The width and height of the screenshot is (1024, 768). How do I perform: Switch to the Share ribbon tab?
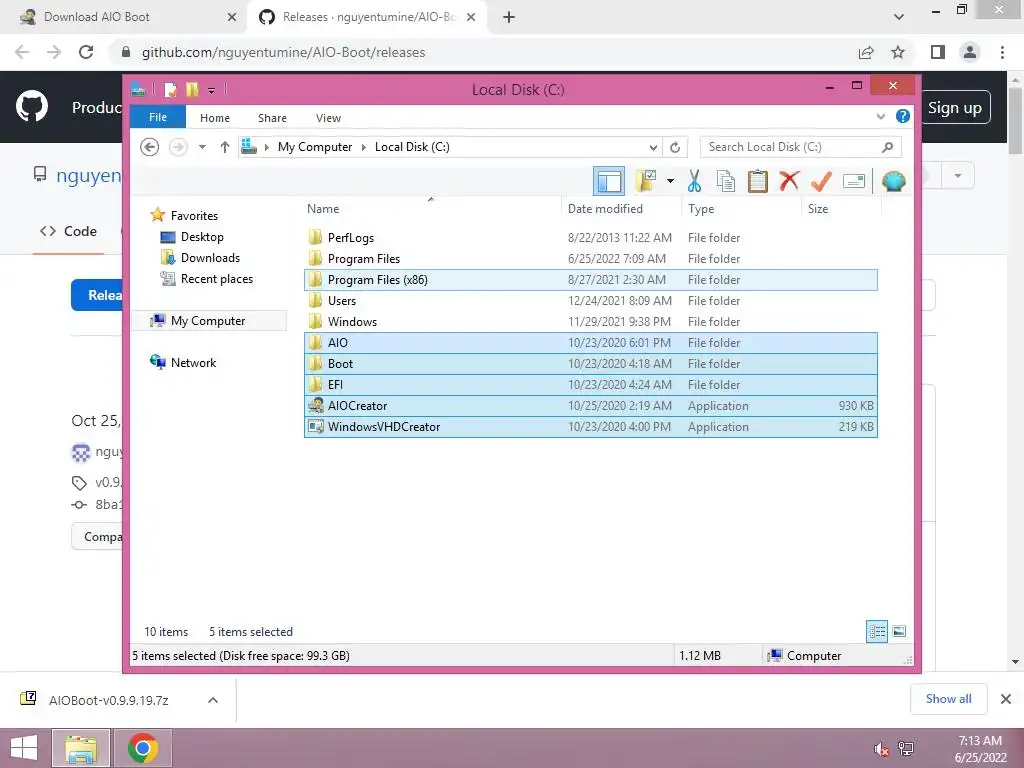[x=272, y=118]
